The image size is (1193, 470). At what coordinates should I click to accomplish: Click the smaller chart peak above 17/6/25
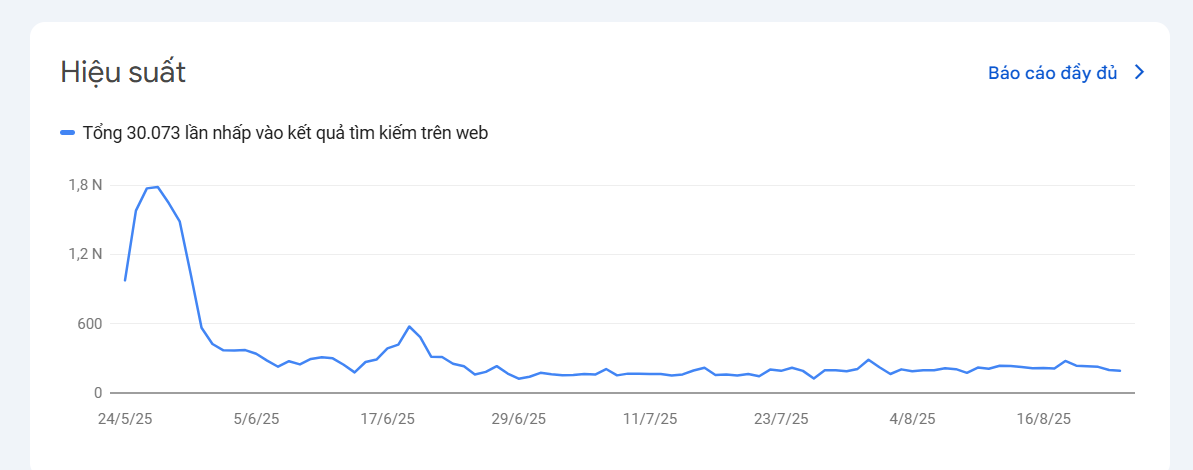click(409, 327)
